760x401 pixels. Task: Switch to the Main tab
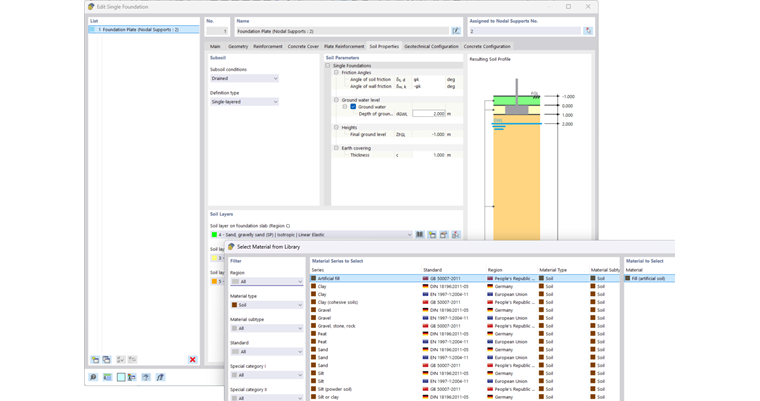(x=215, y=47)
